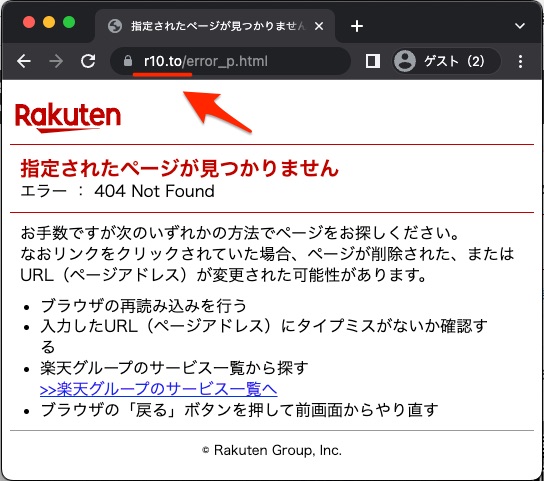Go back using the browser back arrow
The width and height of the screenshot is (544, 481).
pyautogui.click(x=24, y=61)
